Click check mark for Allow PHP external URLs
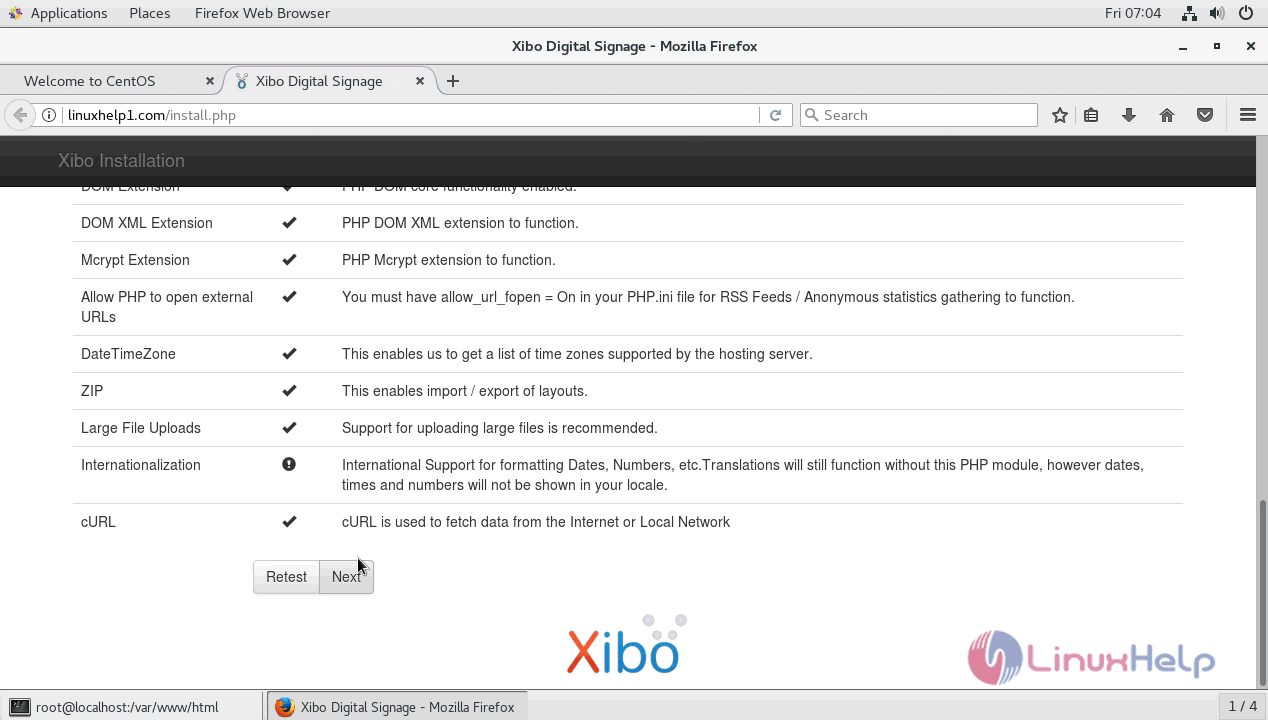Image resolution: width=1268 pixels, height=720 pixels. tap(289, 296)
